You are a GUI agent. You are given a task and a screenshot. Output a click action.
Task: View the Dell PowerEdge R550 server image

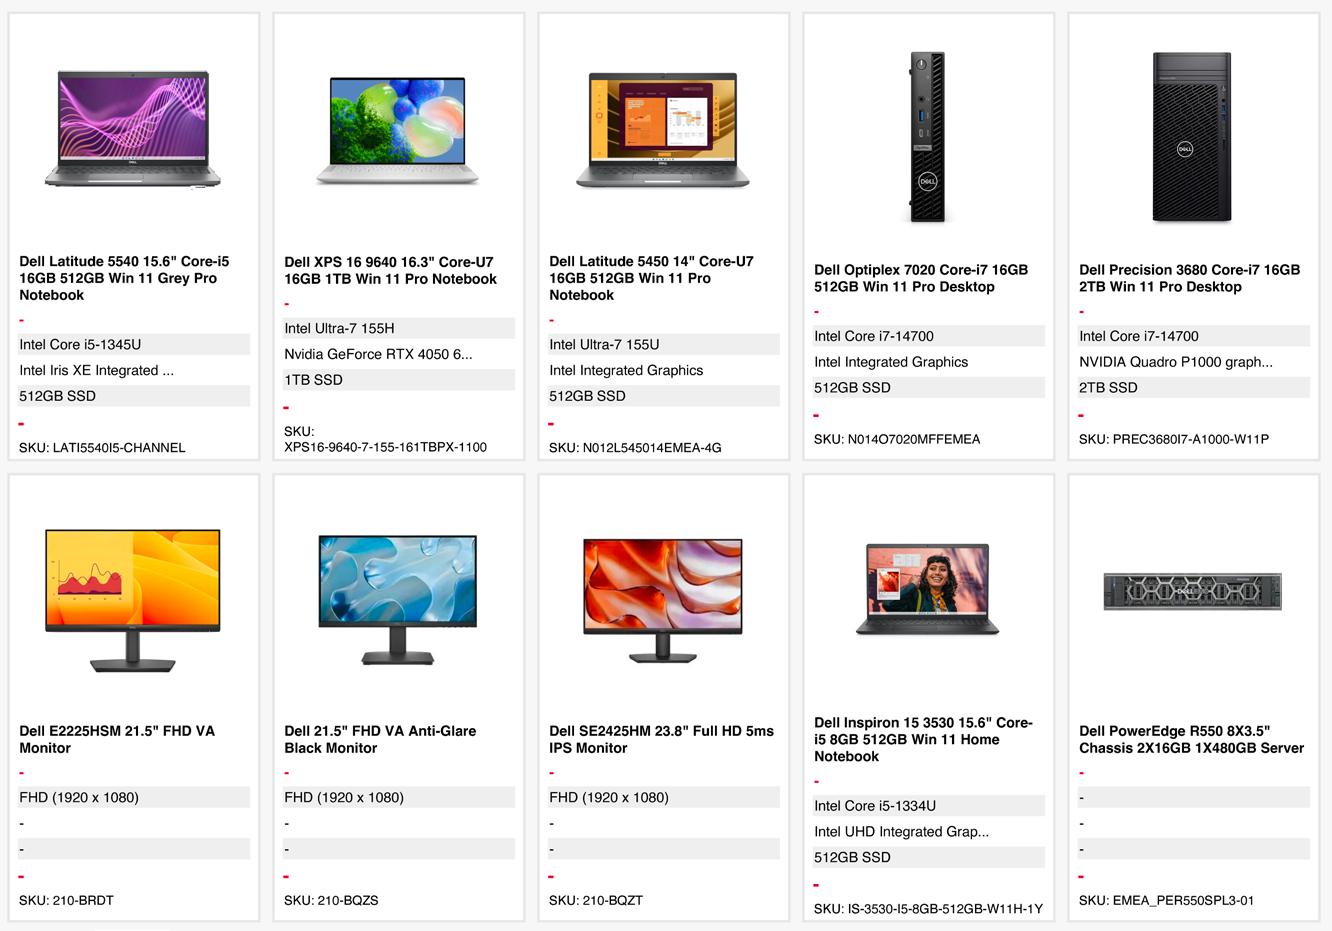pos(1192,591)
